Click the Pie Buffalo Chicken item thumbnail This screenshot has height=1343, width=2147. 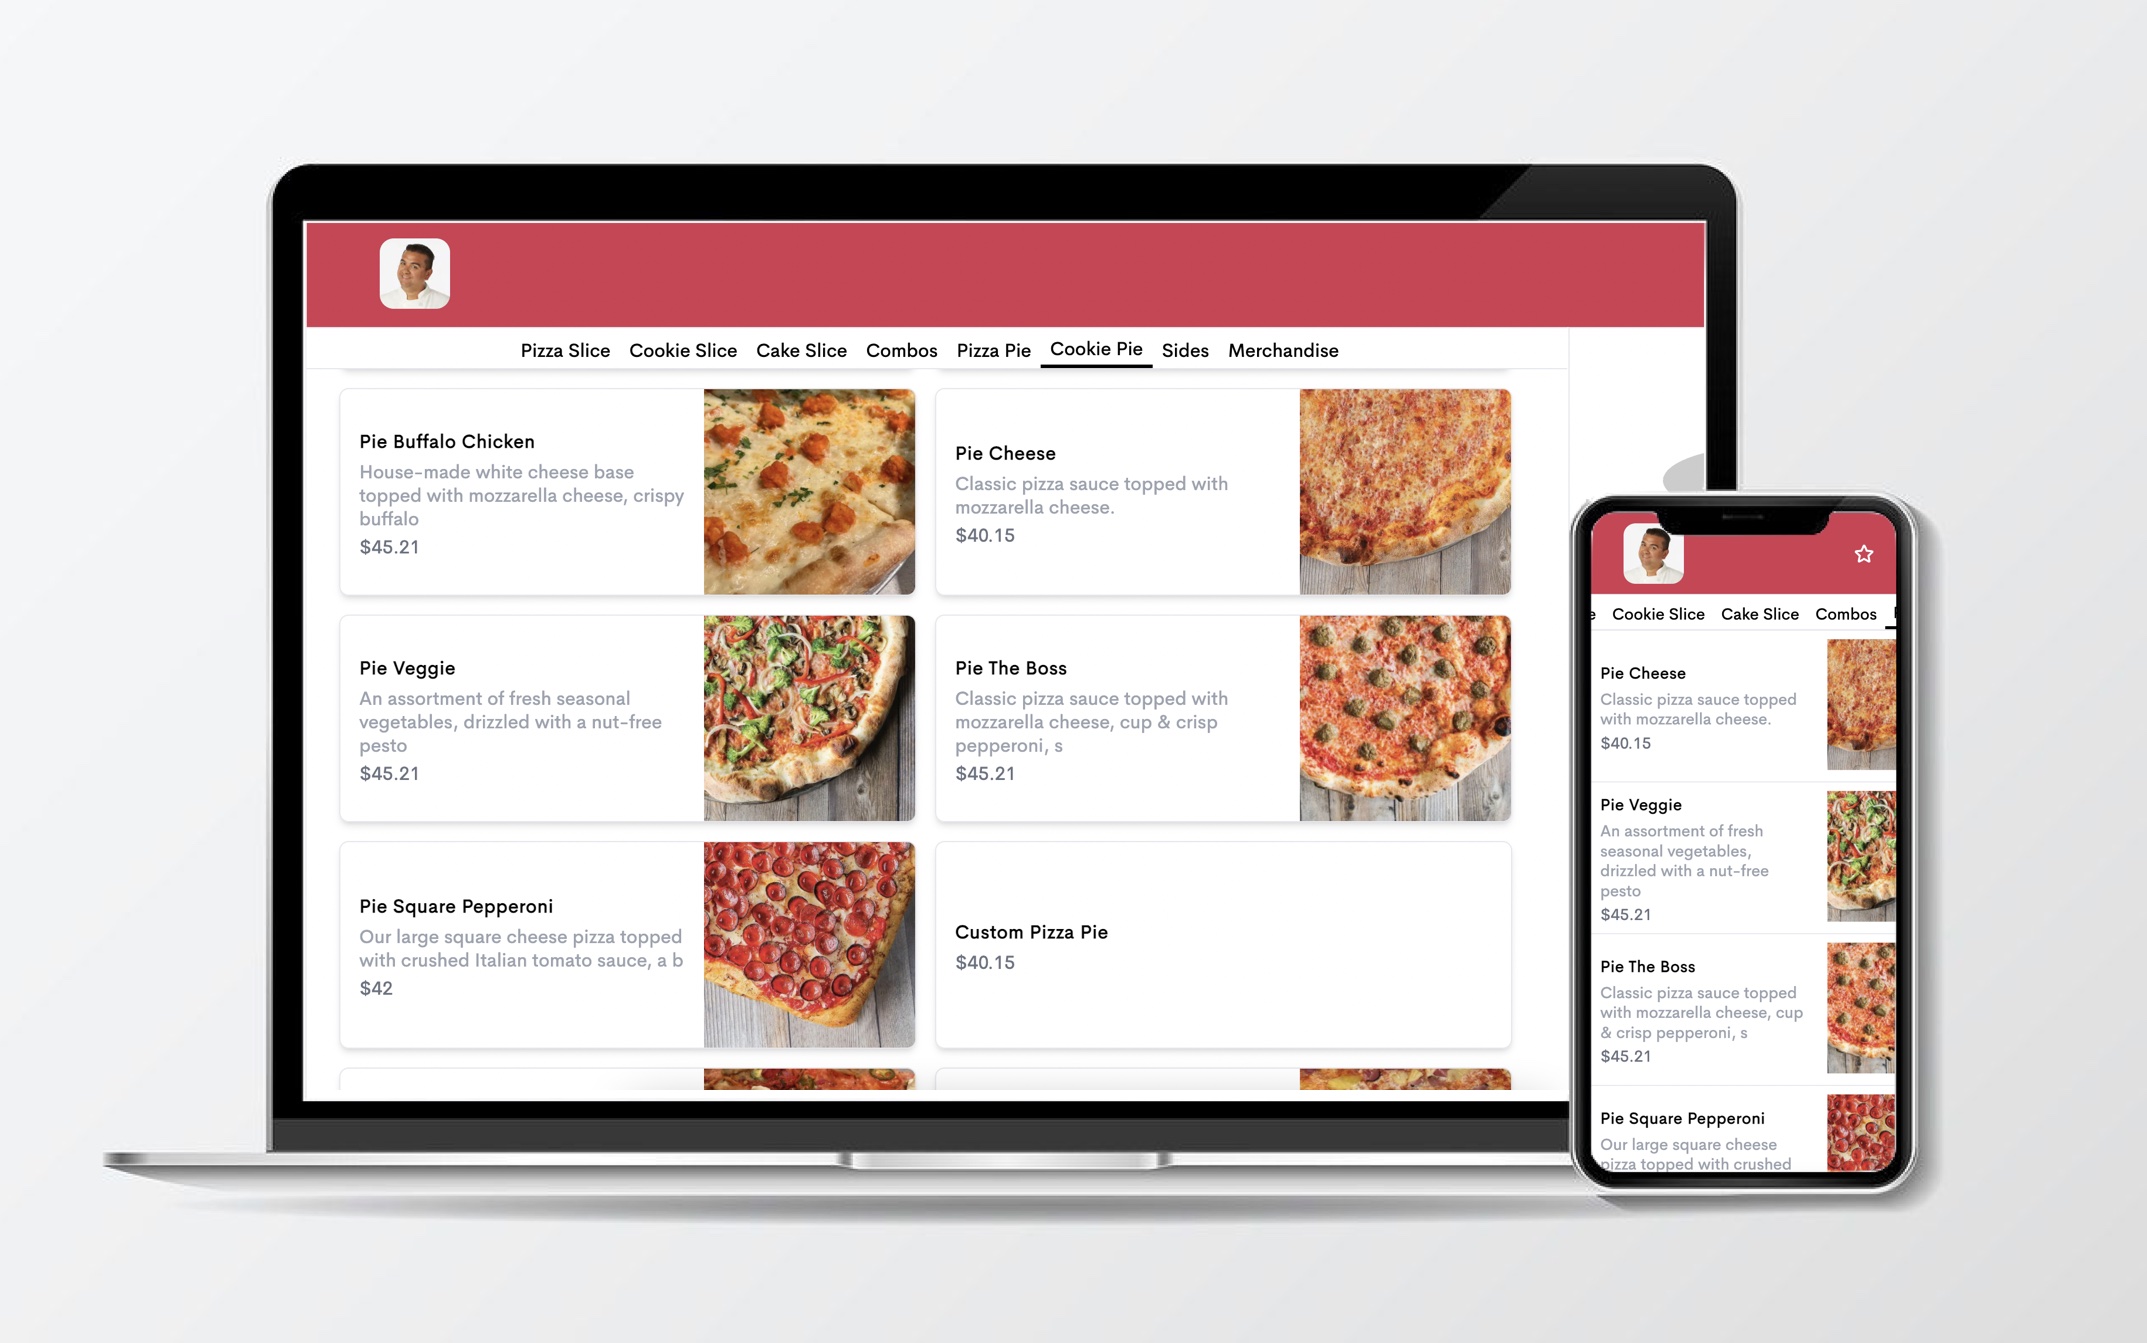809,492
